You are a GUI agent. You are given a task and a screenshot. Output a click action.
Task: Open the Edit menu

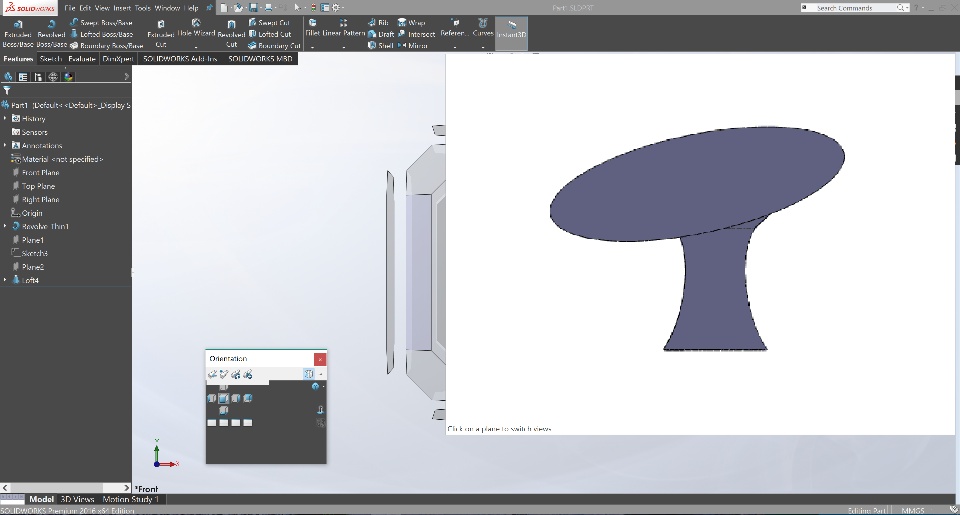[x=85, y=8]
